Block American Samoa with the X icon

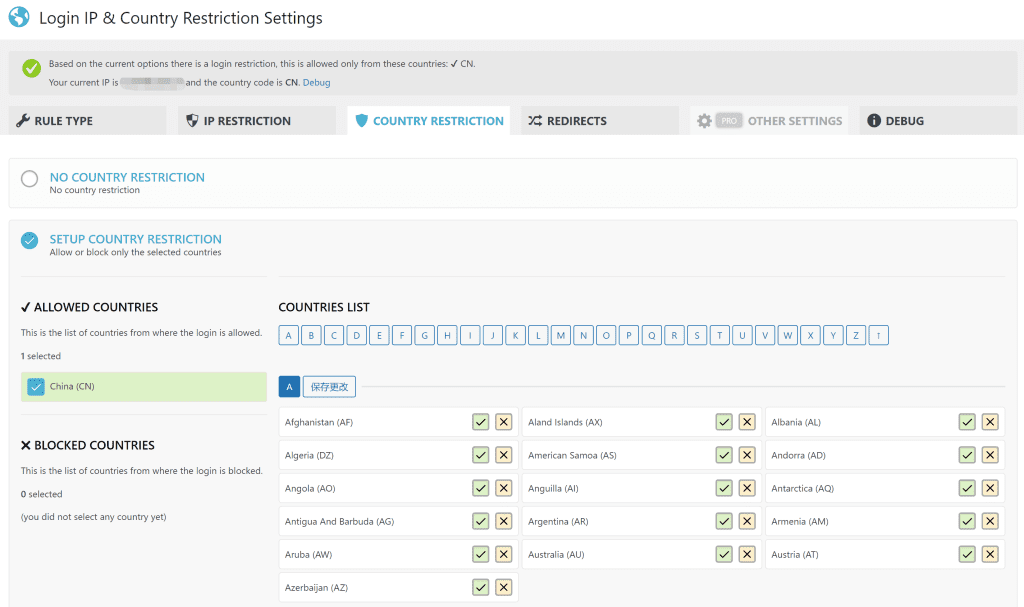coord(747,455)
